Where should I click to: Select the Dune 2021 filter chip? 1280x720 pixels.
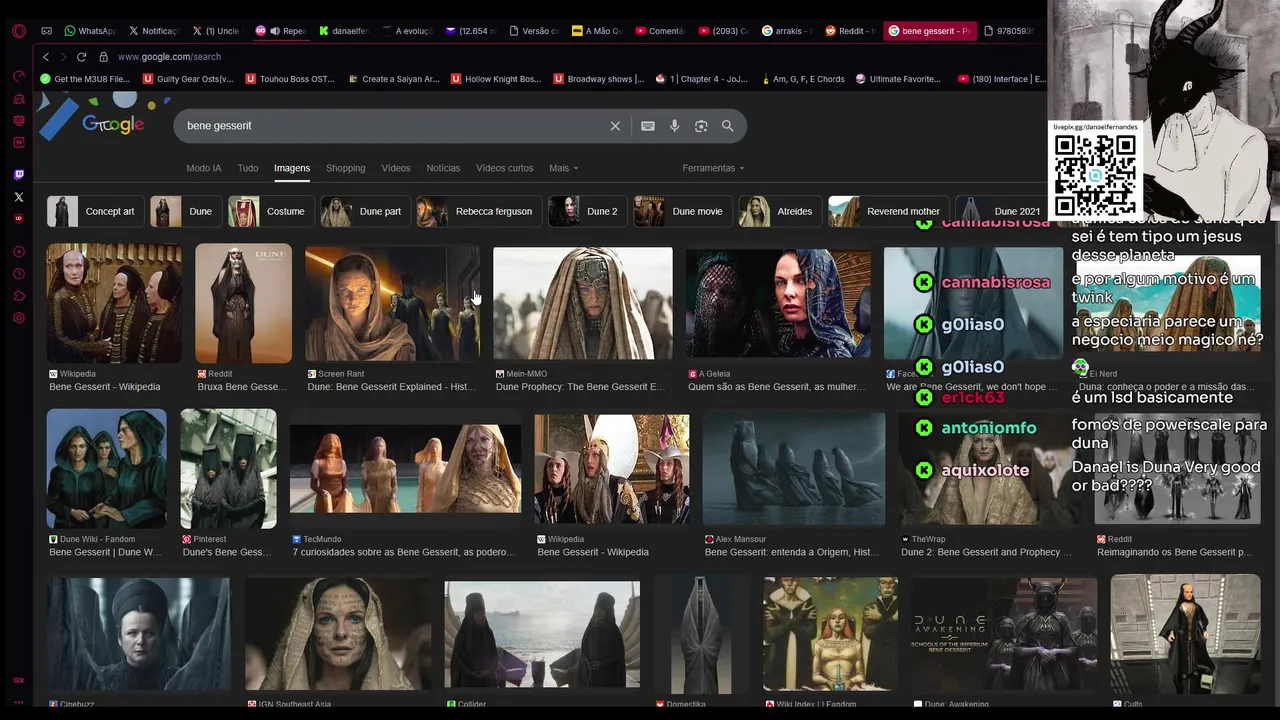coord(1001,211)
